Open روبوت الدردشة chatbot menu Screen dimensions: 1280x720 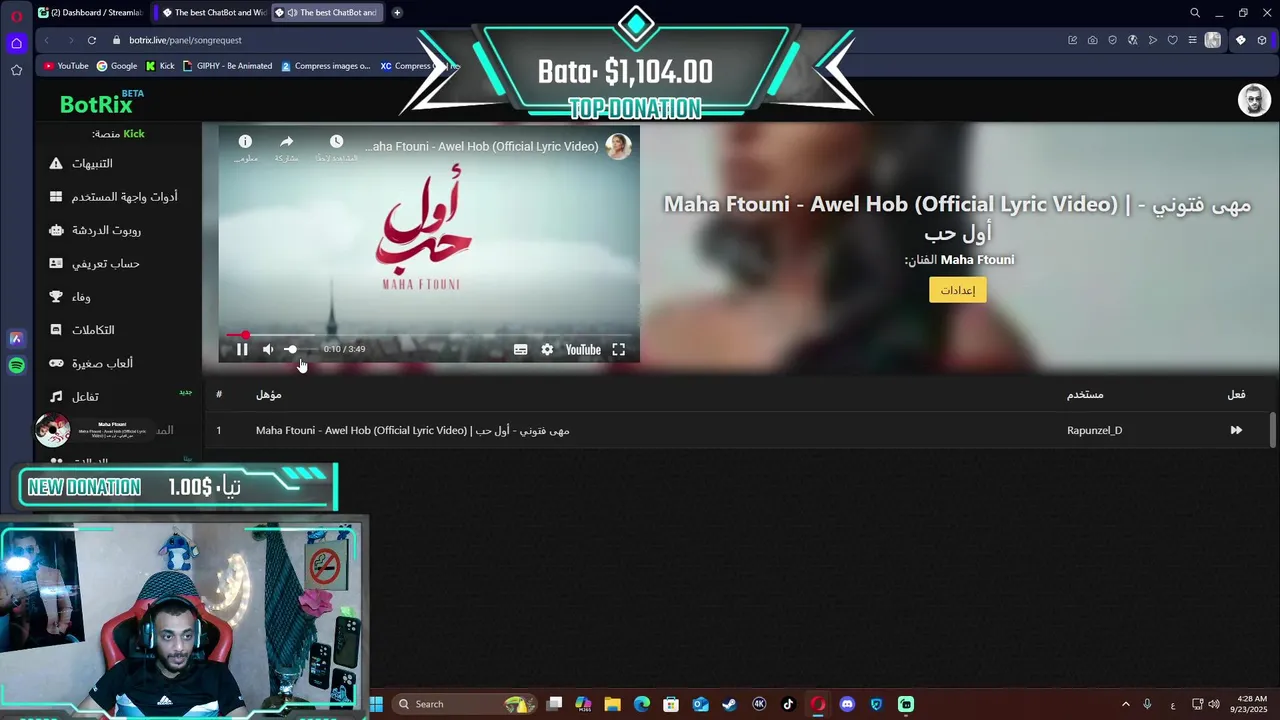pos(96,230)
